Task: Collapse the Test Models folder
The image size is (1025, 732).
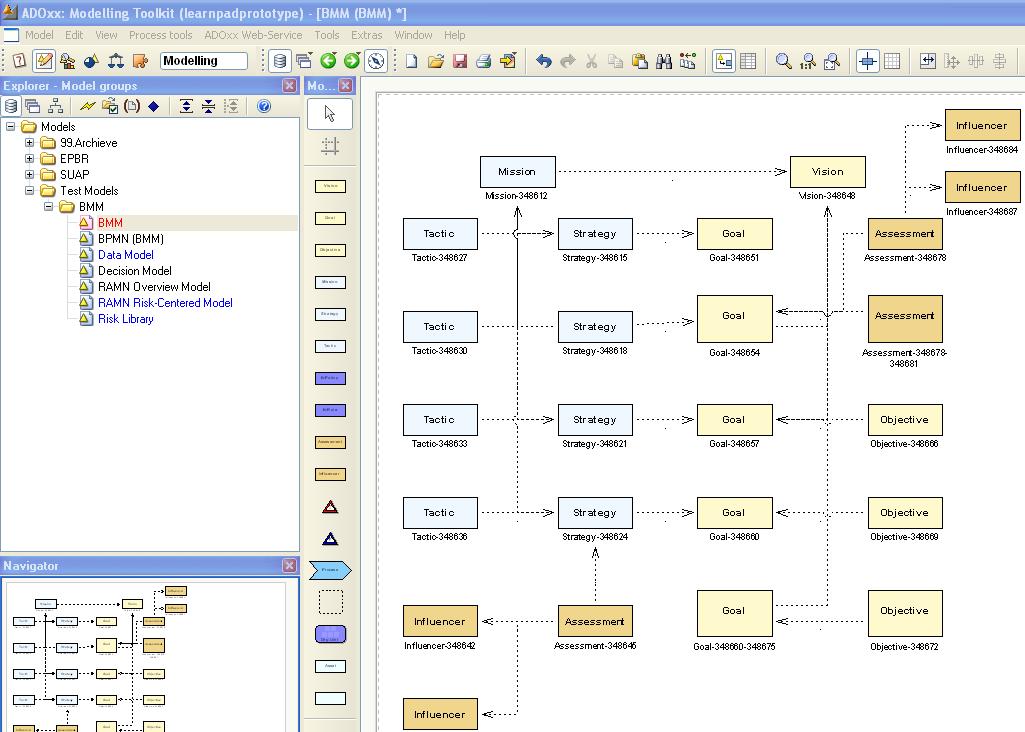Action: point(29,190)
